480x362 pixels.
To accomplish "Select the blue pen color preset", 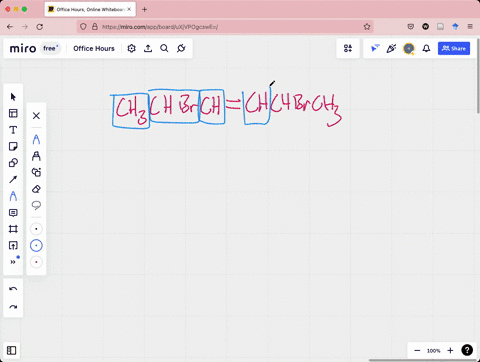I will click(x=36, y=246).
